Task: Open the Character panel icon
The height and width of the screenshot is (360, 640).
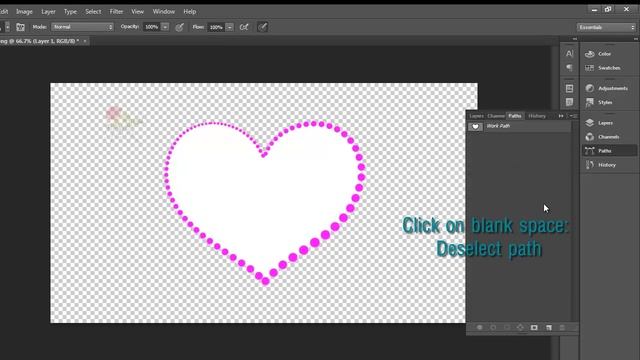Action: pyautogui.click(x=569, y=53)
